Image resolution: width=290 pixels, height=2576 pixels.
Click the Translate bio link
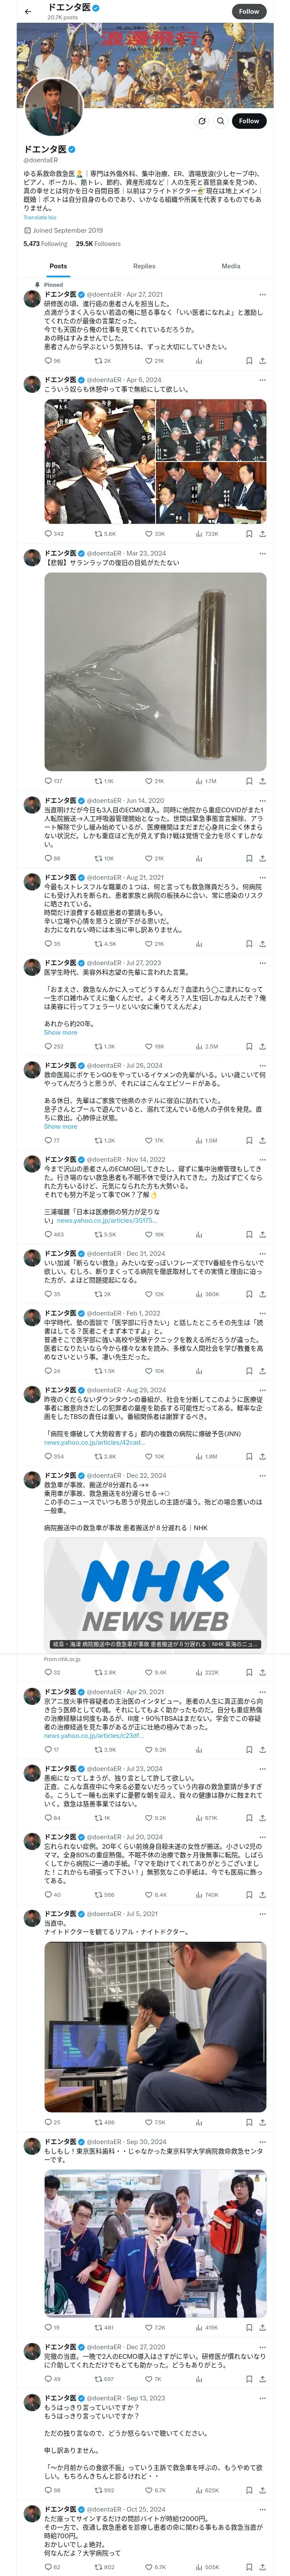(40, 217)
